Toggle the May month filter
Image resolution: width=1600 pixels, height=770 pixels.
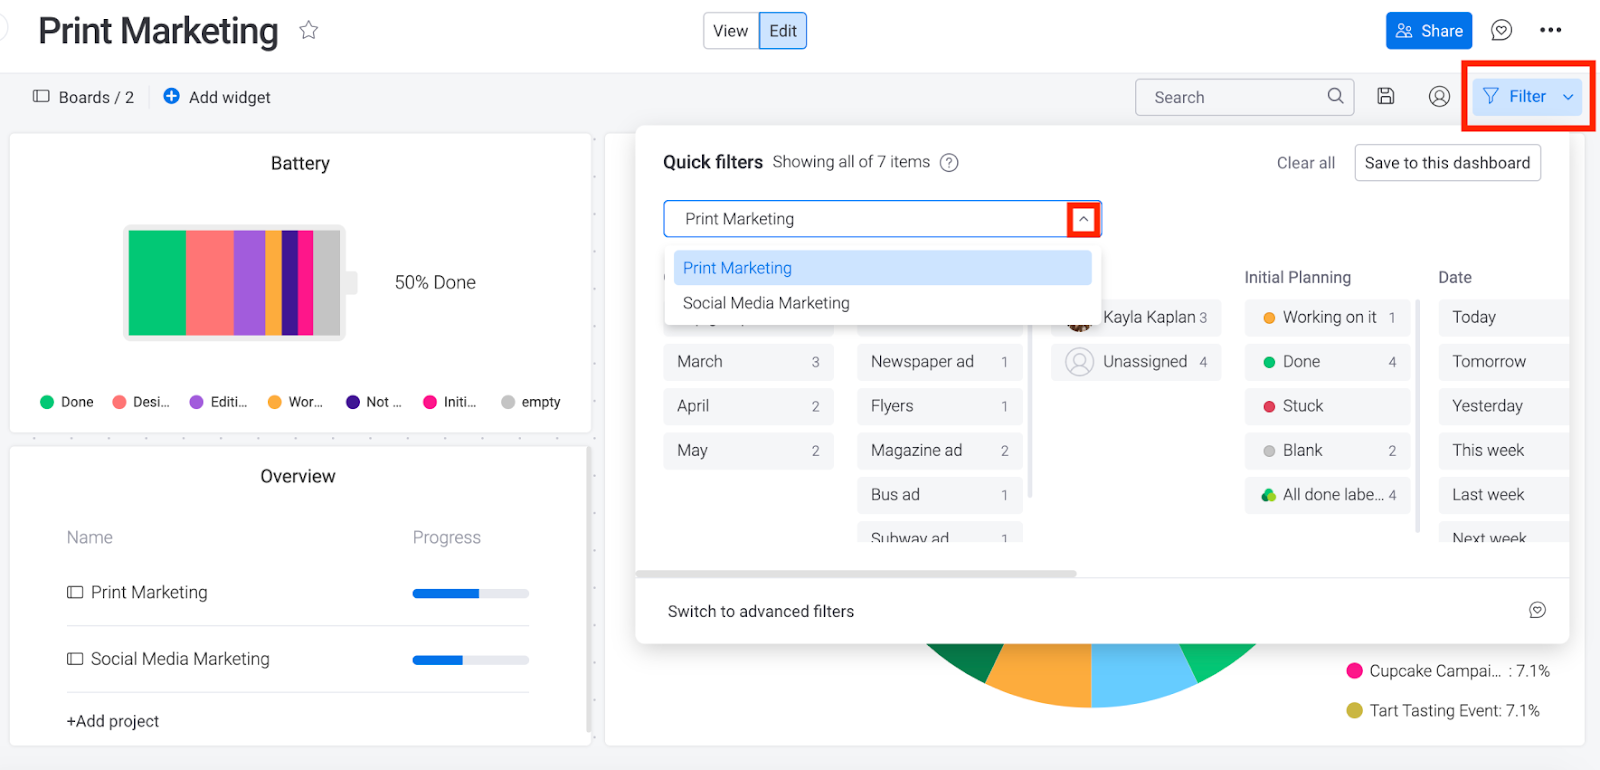coord(748,451)
